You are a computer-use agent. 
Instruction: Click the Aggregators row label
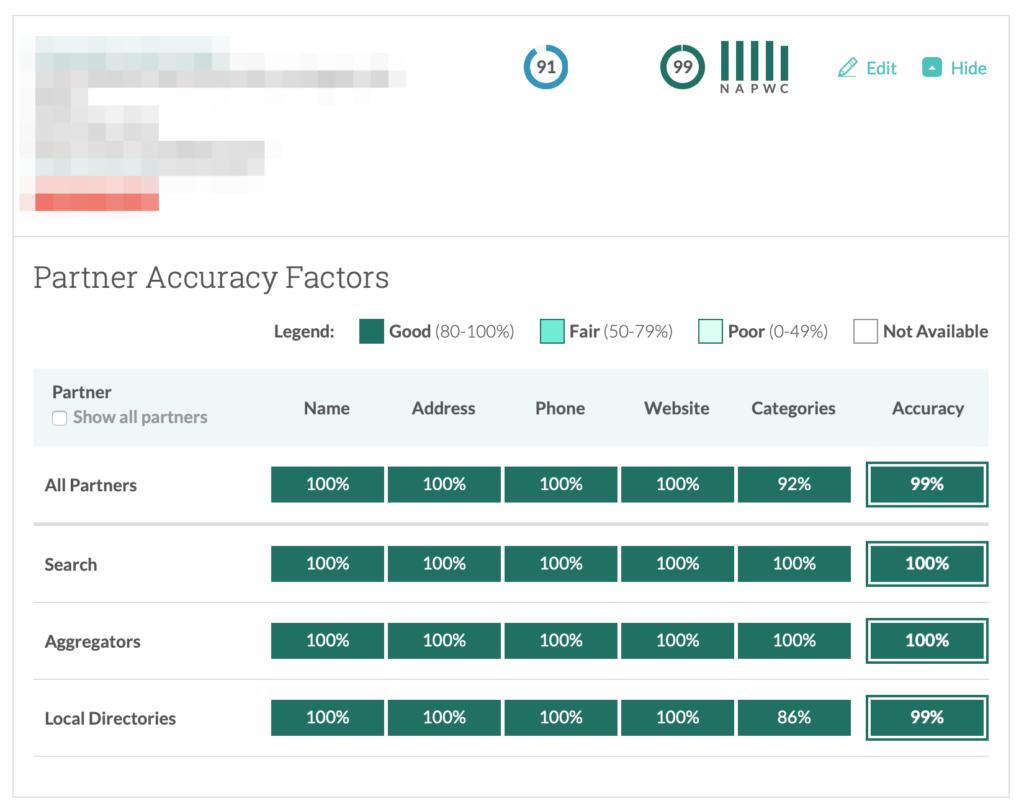[x=92, y=641]
